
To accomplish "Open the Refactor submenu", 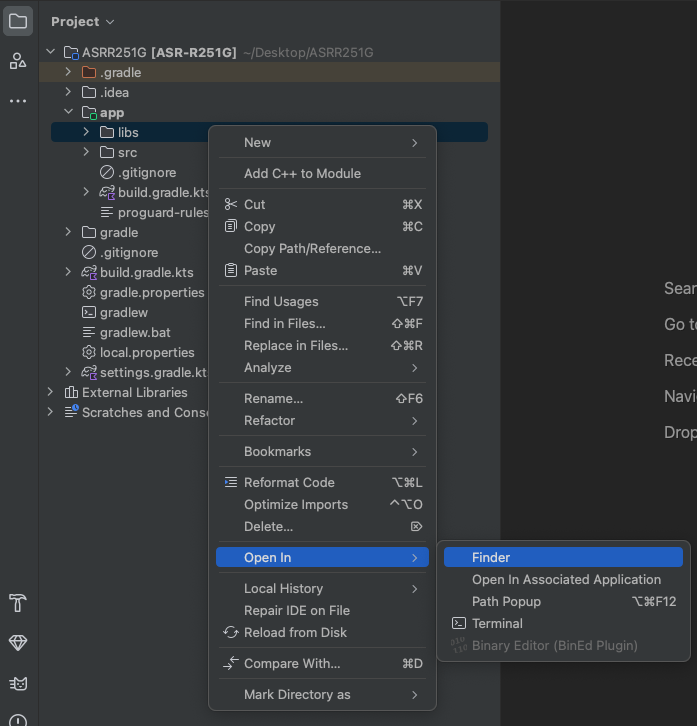I will pyautogui.click(x=270, y=420).
